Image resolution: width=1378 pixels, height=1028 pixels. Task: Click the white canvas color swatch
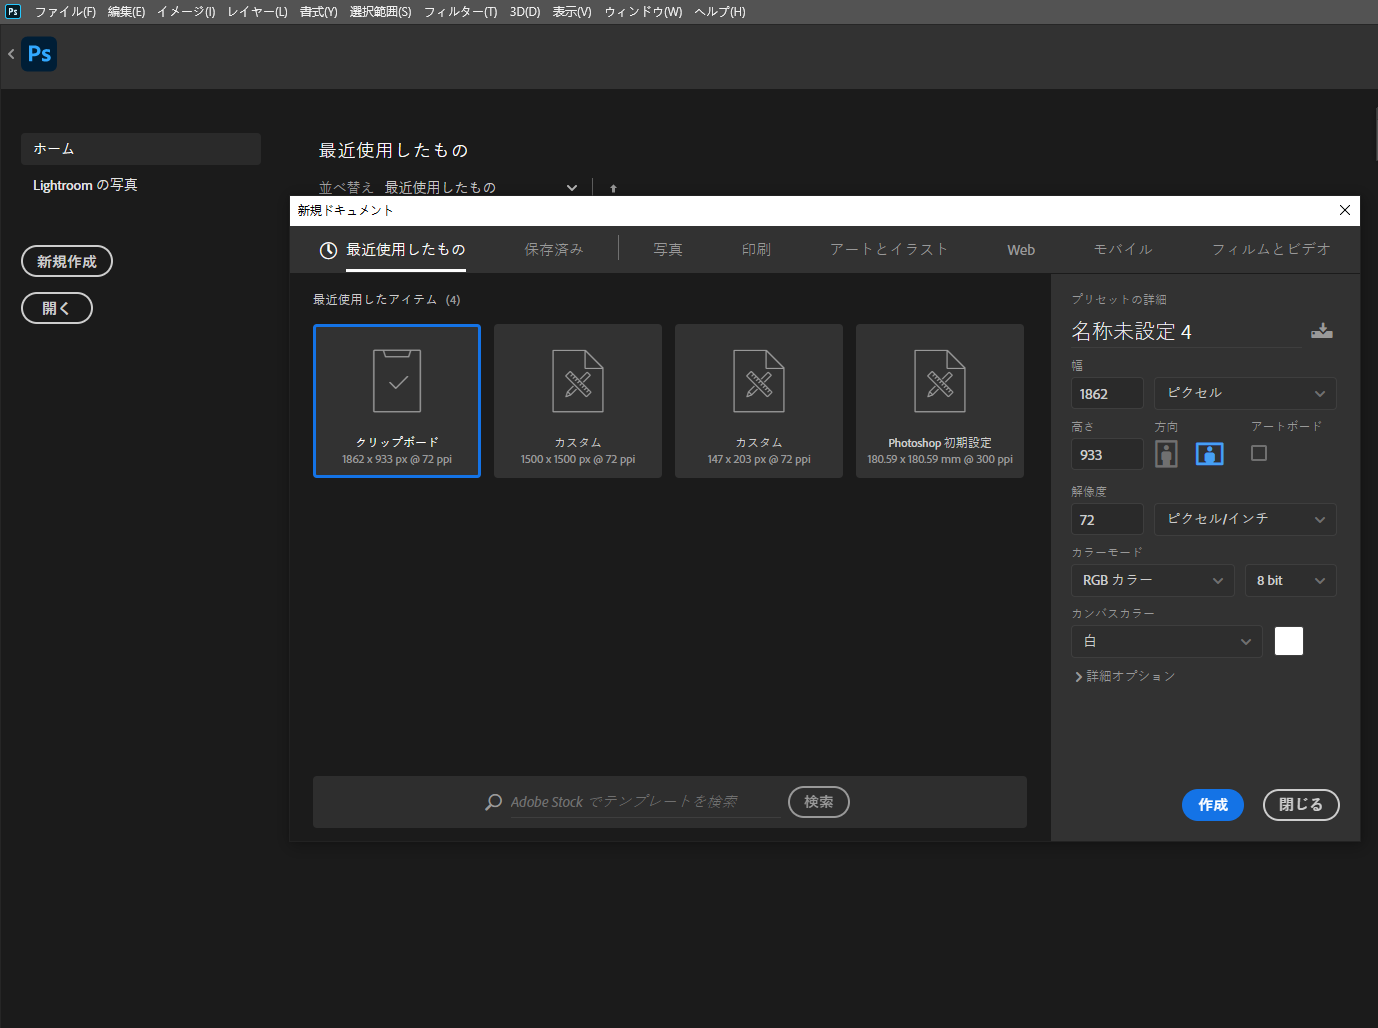pos(1289,641)
